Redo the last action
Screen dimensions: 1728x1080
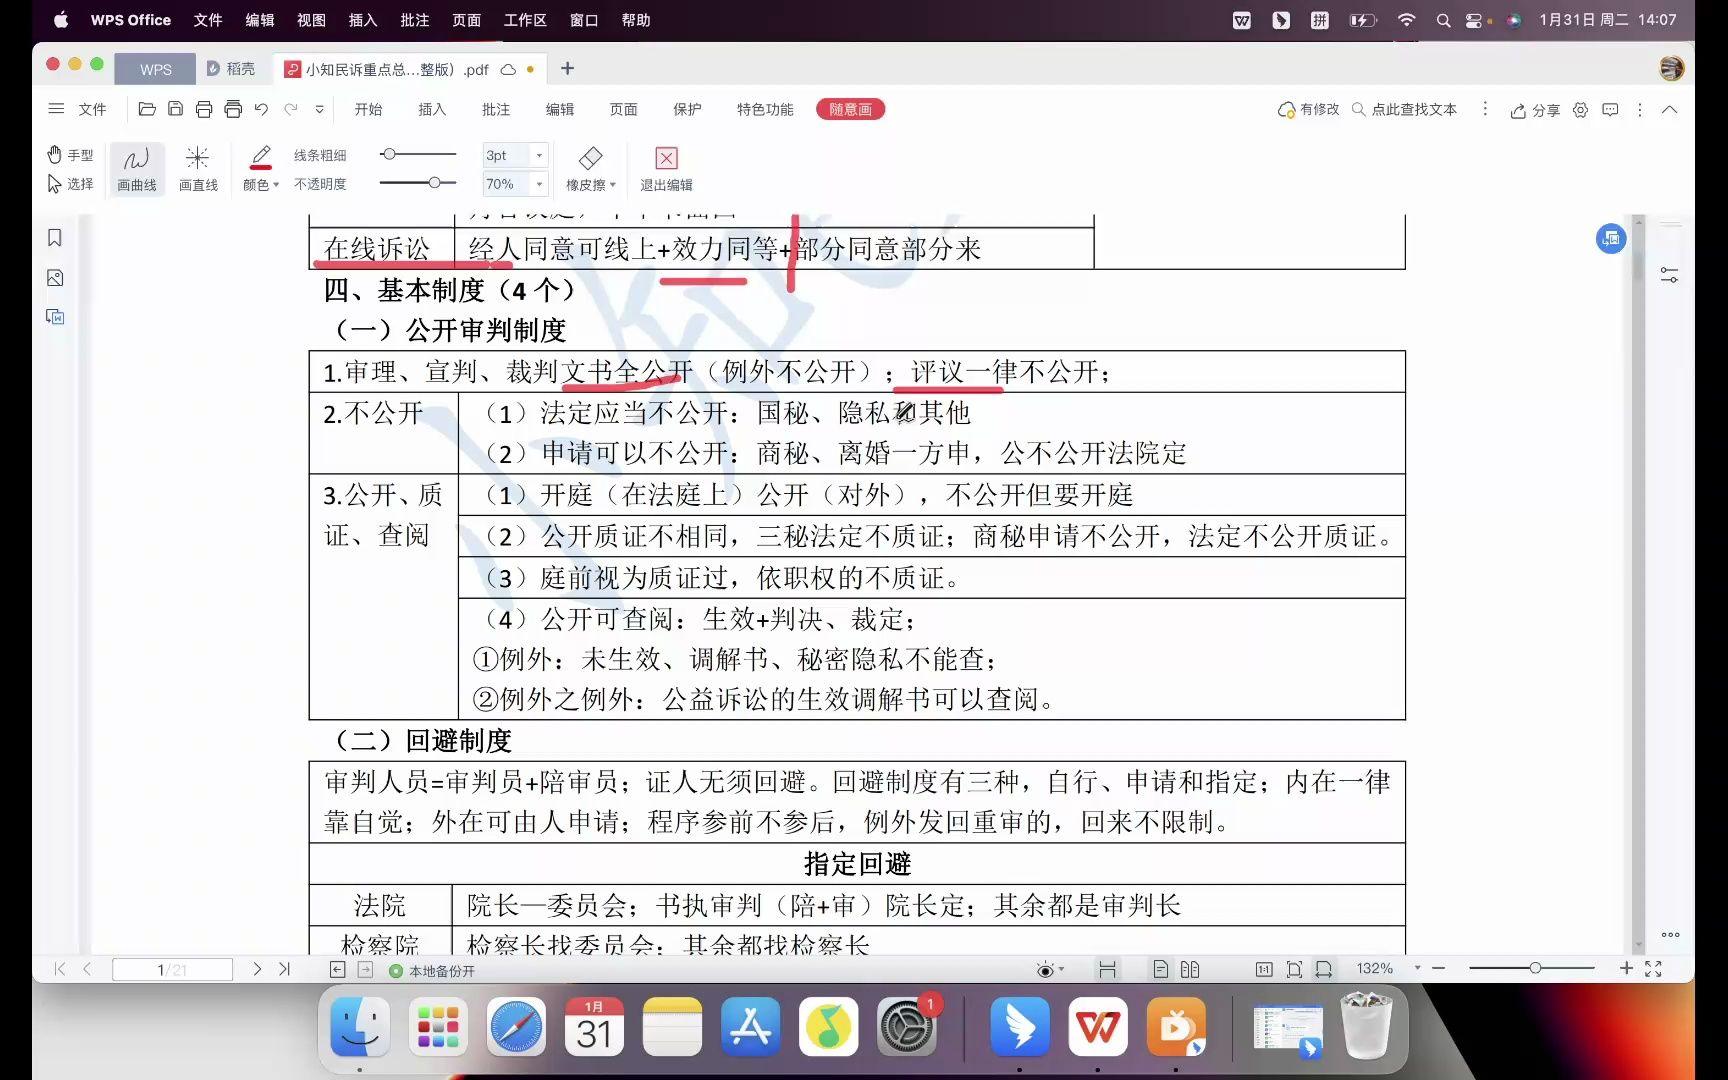[x=291, y=109]
